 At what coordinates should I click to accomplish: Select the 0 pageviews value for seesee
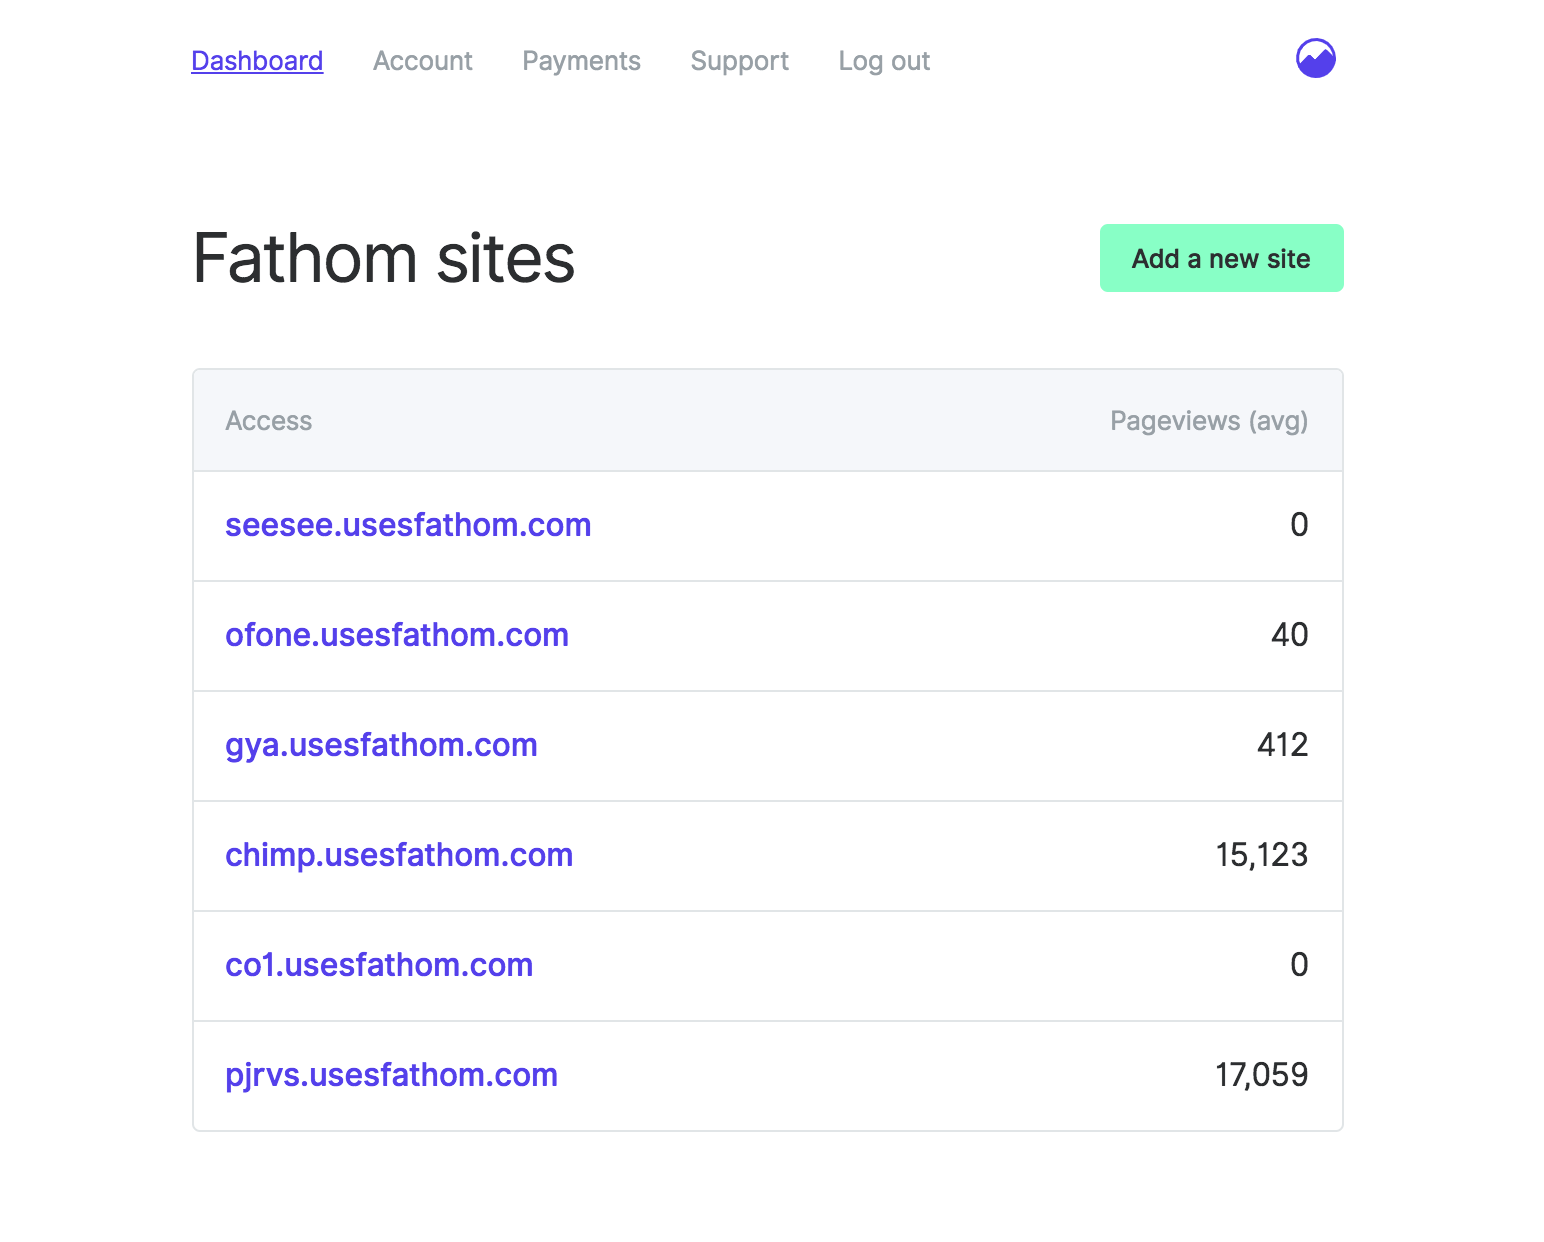(1299, 525)
